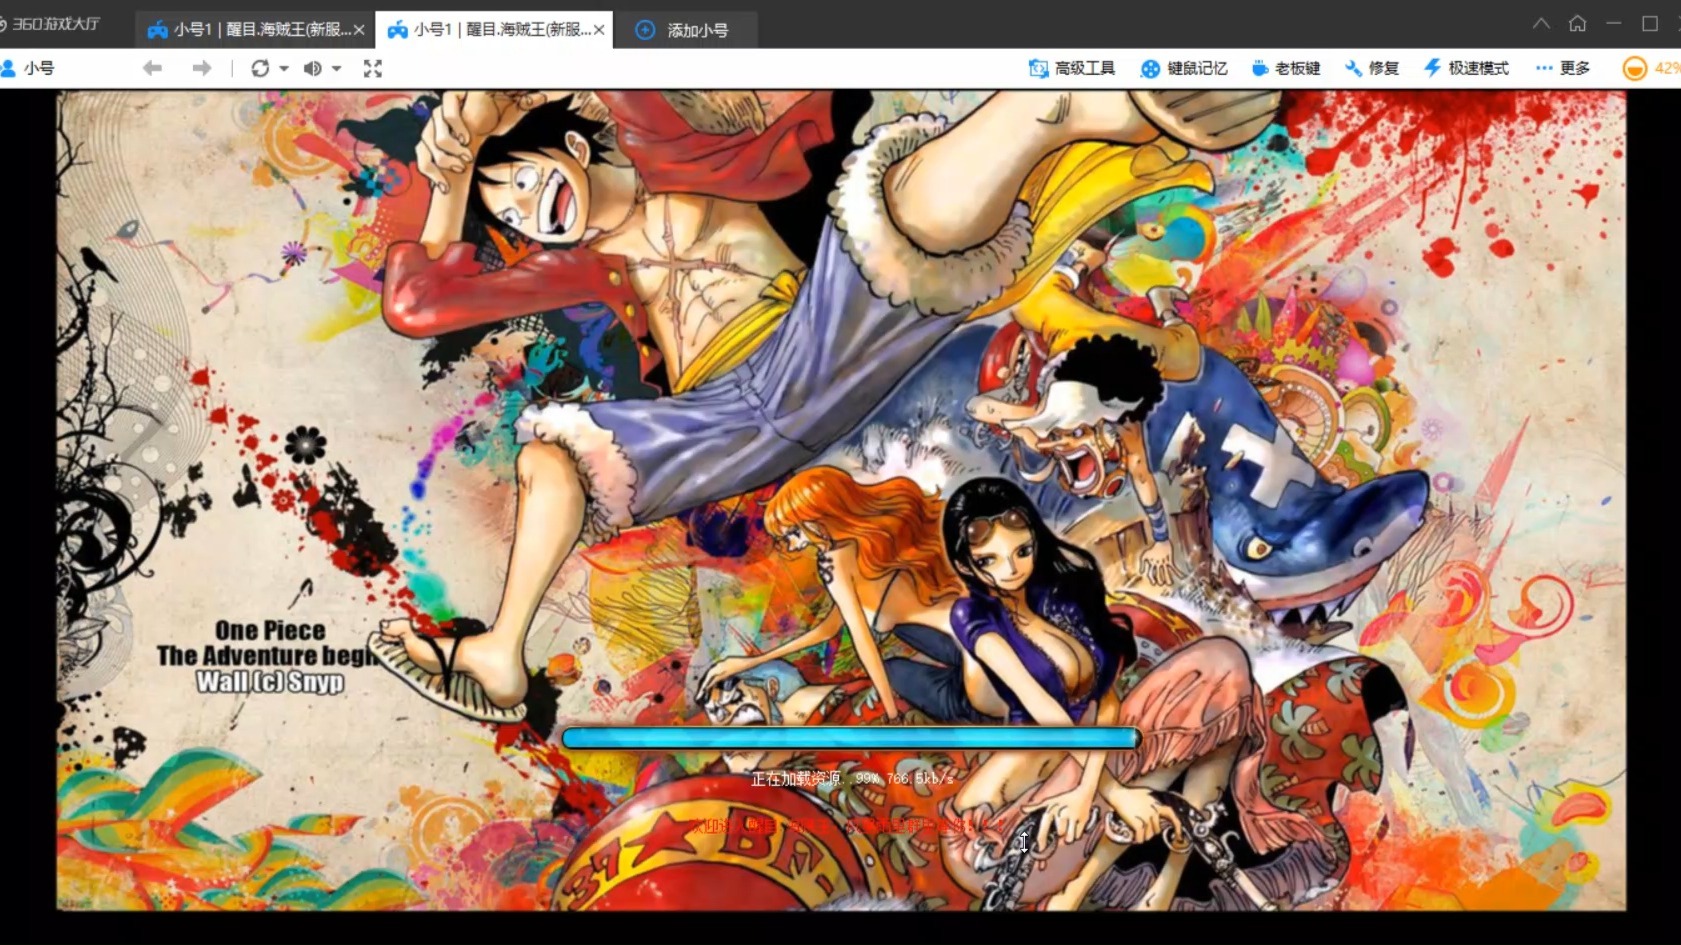Close the active second 小号1 tab
The image size is (1681, 945).
point(599,30)
